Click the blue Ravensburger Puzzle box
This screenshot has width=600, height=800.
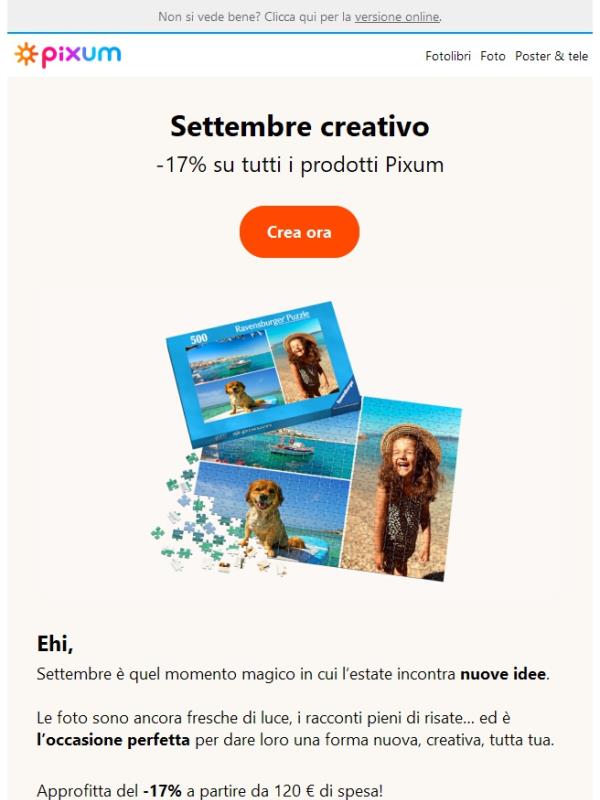point(263,371)
